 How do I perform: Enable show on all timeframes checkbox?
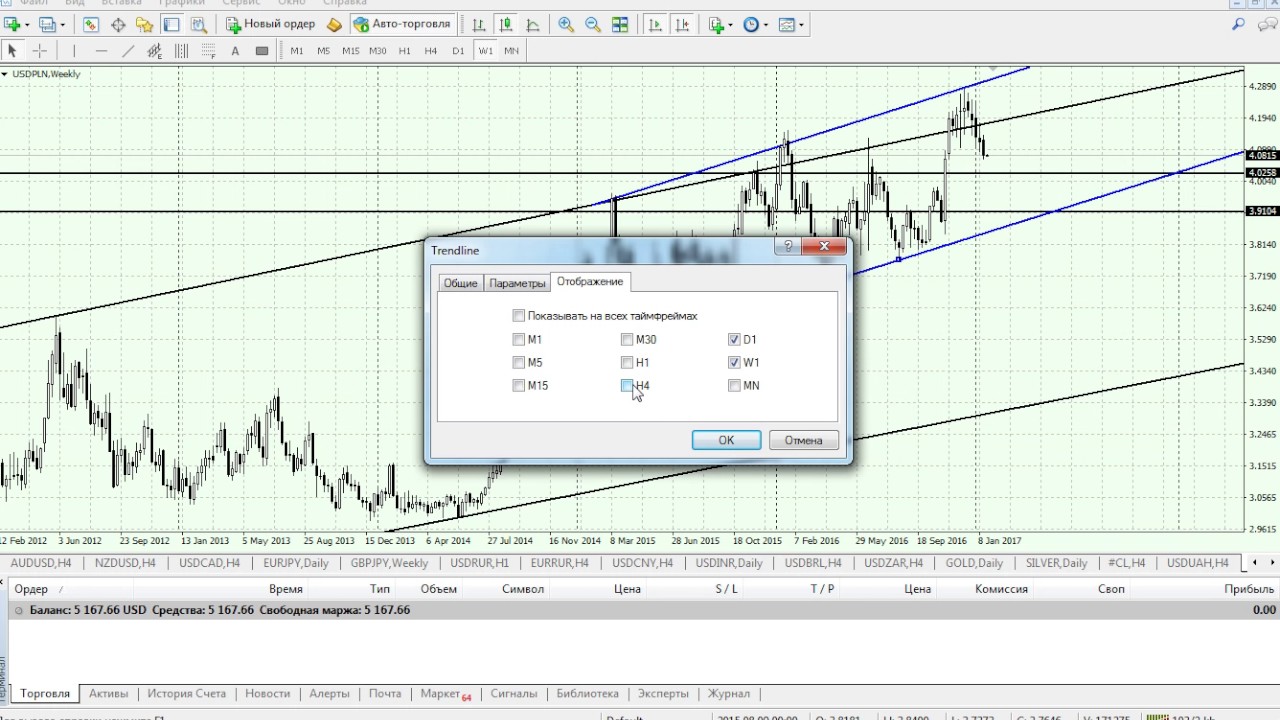519,315
